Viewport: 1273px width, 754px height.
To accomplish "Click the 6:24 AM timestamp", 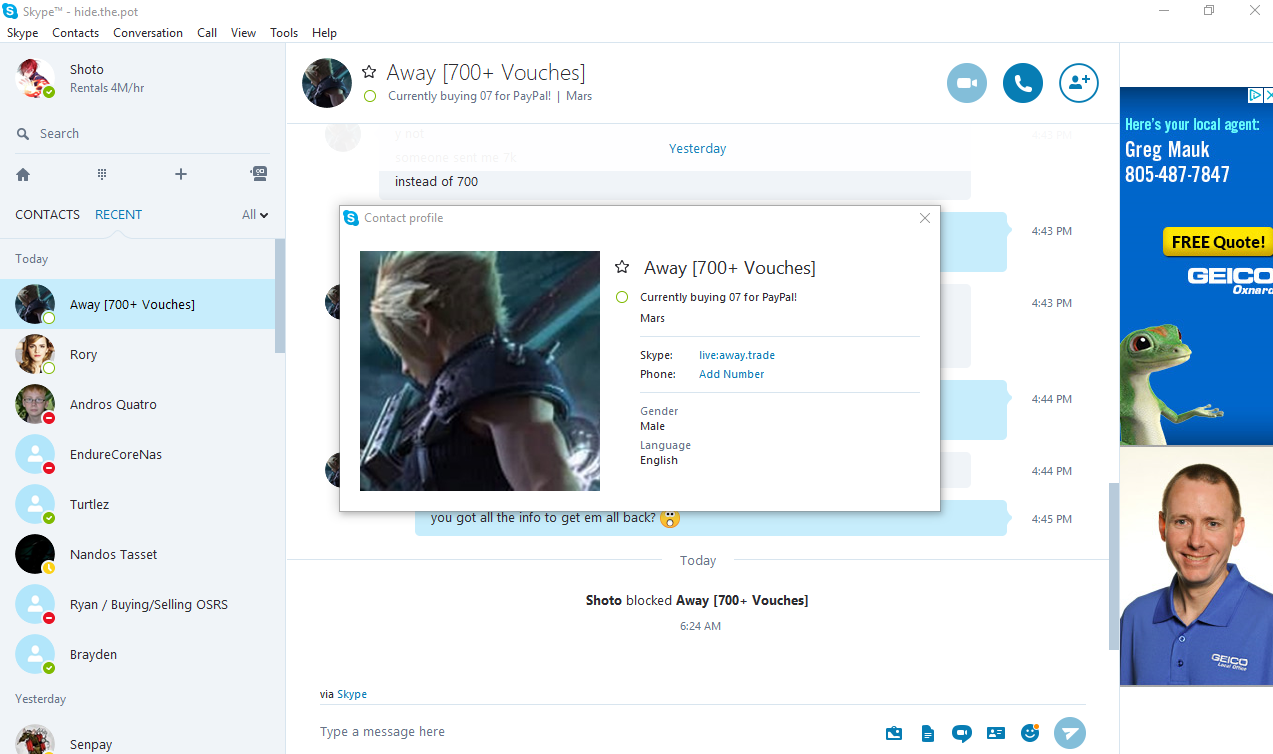I will [x=700, y=626].
